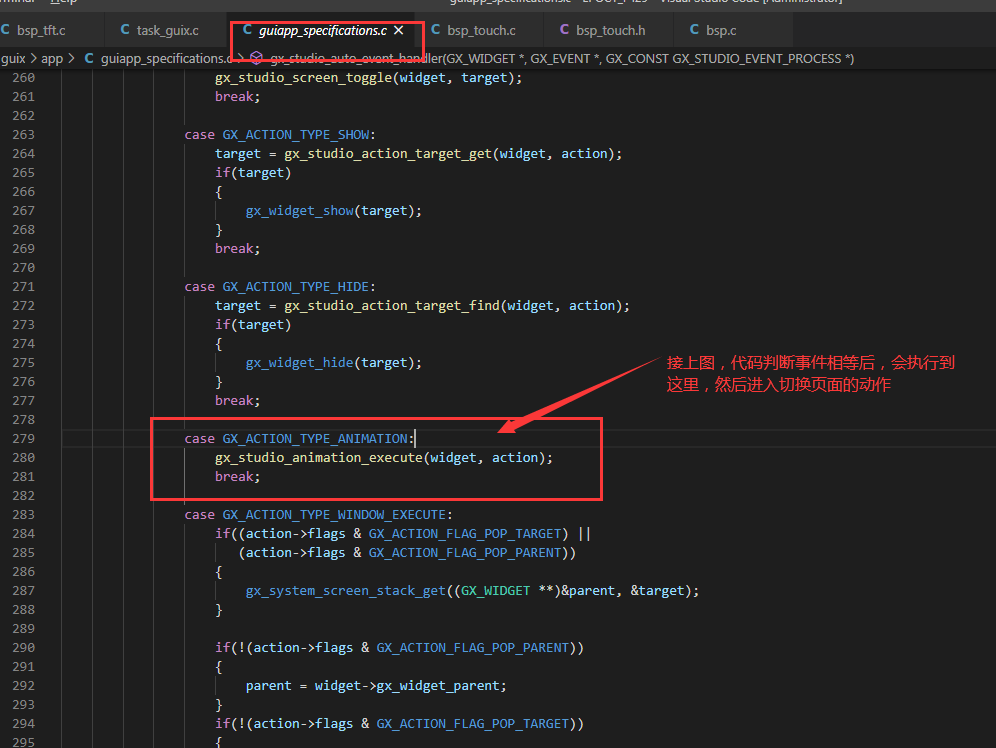
Task: Click 'GX_ACTION_FLAG_POP_PARENT' on line 285
Action: click(465, 552)
